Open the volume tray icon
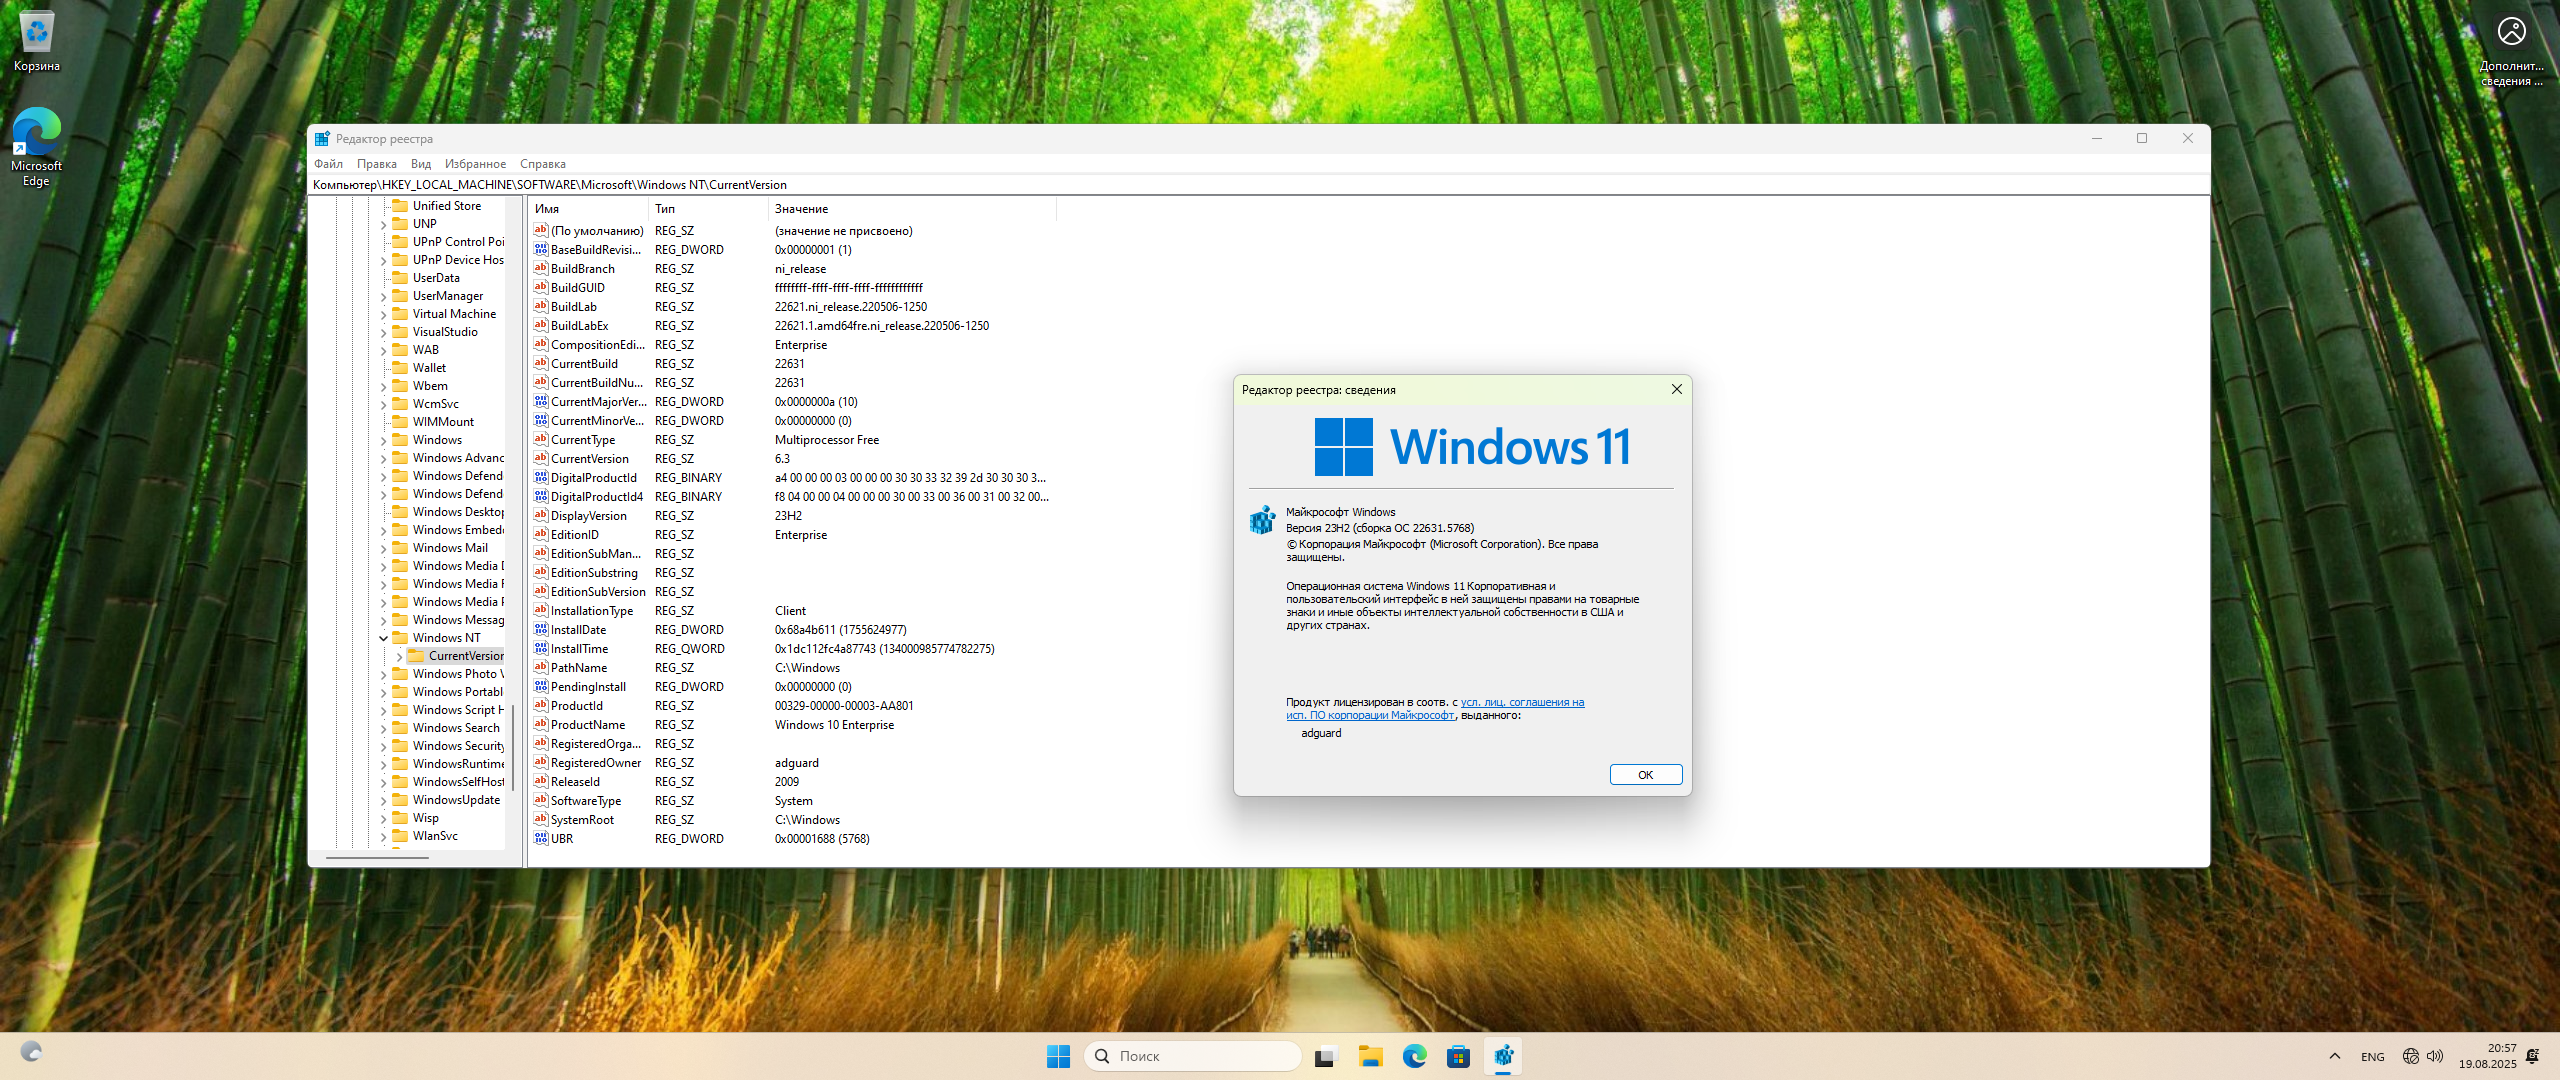The image size is (2560, 1080). pos(2435,1056)
